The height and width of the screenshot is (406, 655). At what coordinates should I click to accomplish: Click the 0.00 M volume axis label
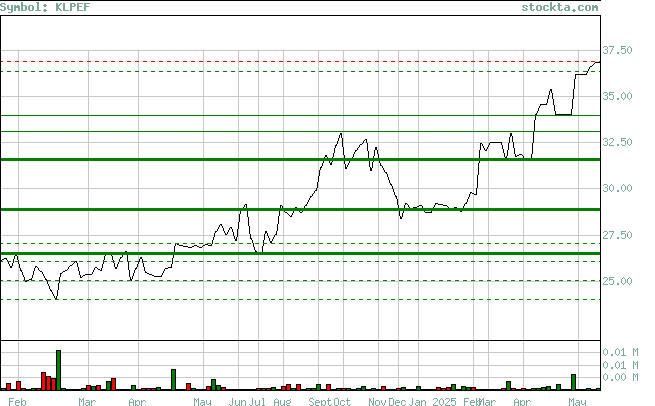tap(620, 377)
